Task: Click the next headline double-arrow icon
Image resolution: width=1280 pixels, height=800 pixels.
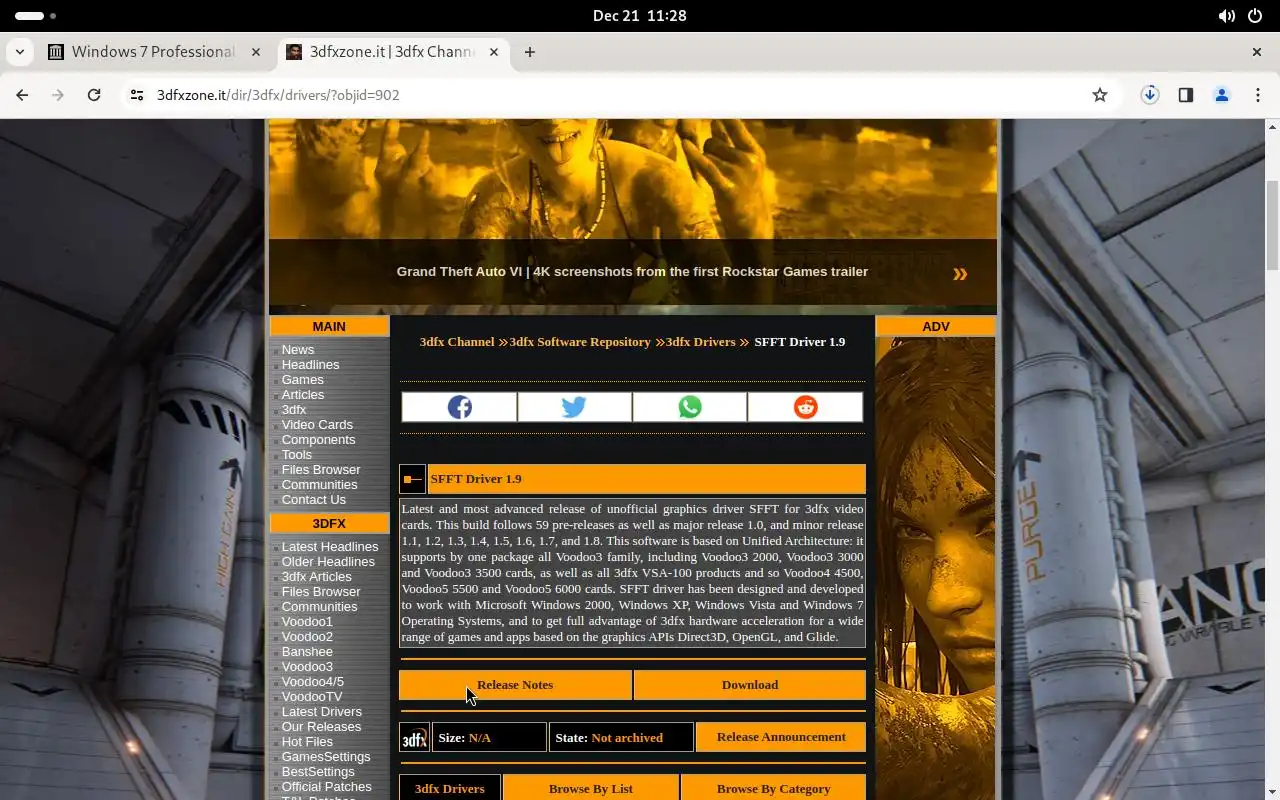Action: pos(960,273)
